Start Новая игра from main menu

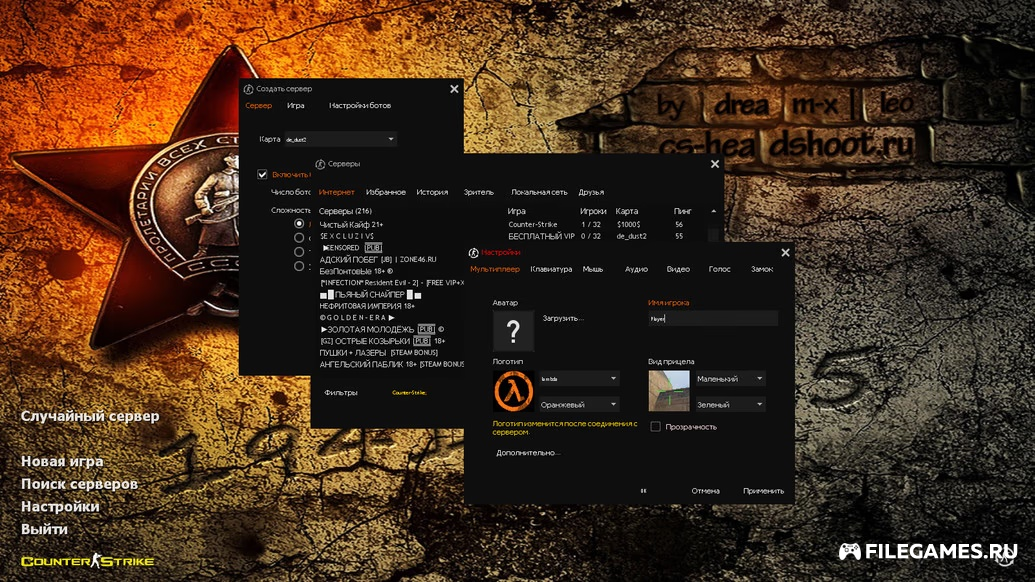(x=62, y=461)
